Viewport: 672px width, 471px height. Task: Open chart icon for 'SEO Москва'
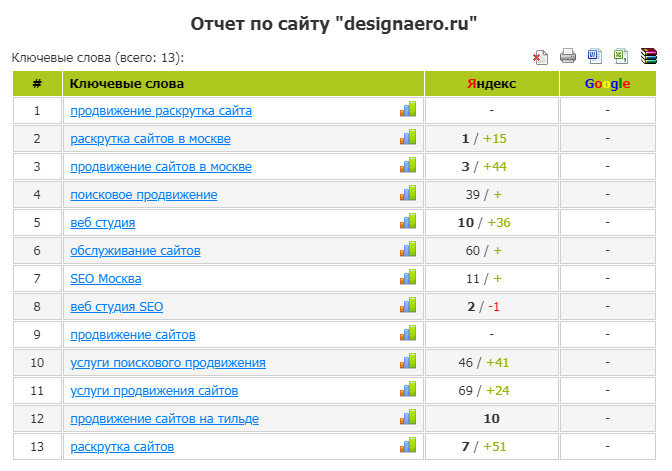(x=408, y=277)
